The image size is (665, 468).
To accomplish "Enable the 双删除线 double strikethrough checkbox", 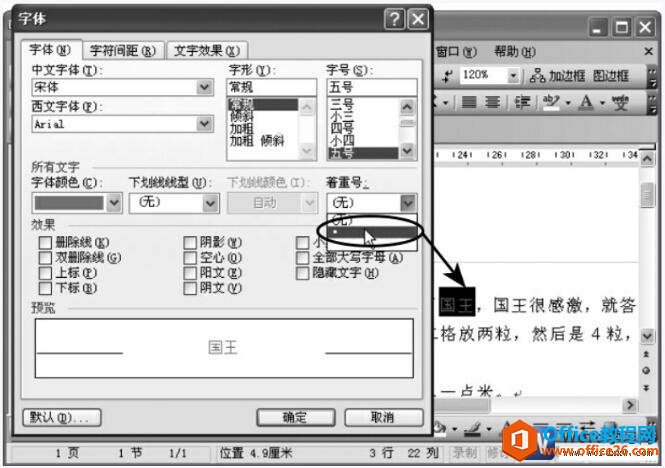I will coord(45,258).
